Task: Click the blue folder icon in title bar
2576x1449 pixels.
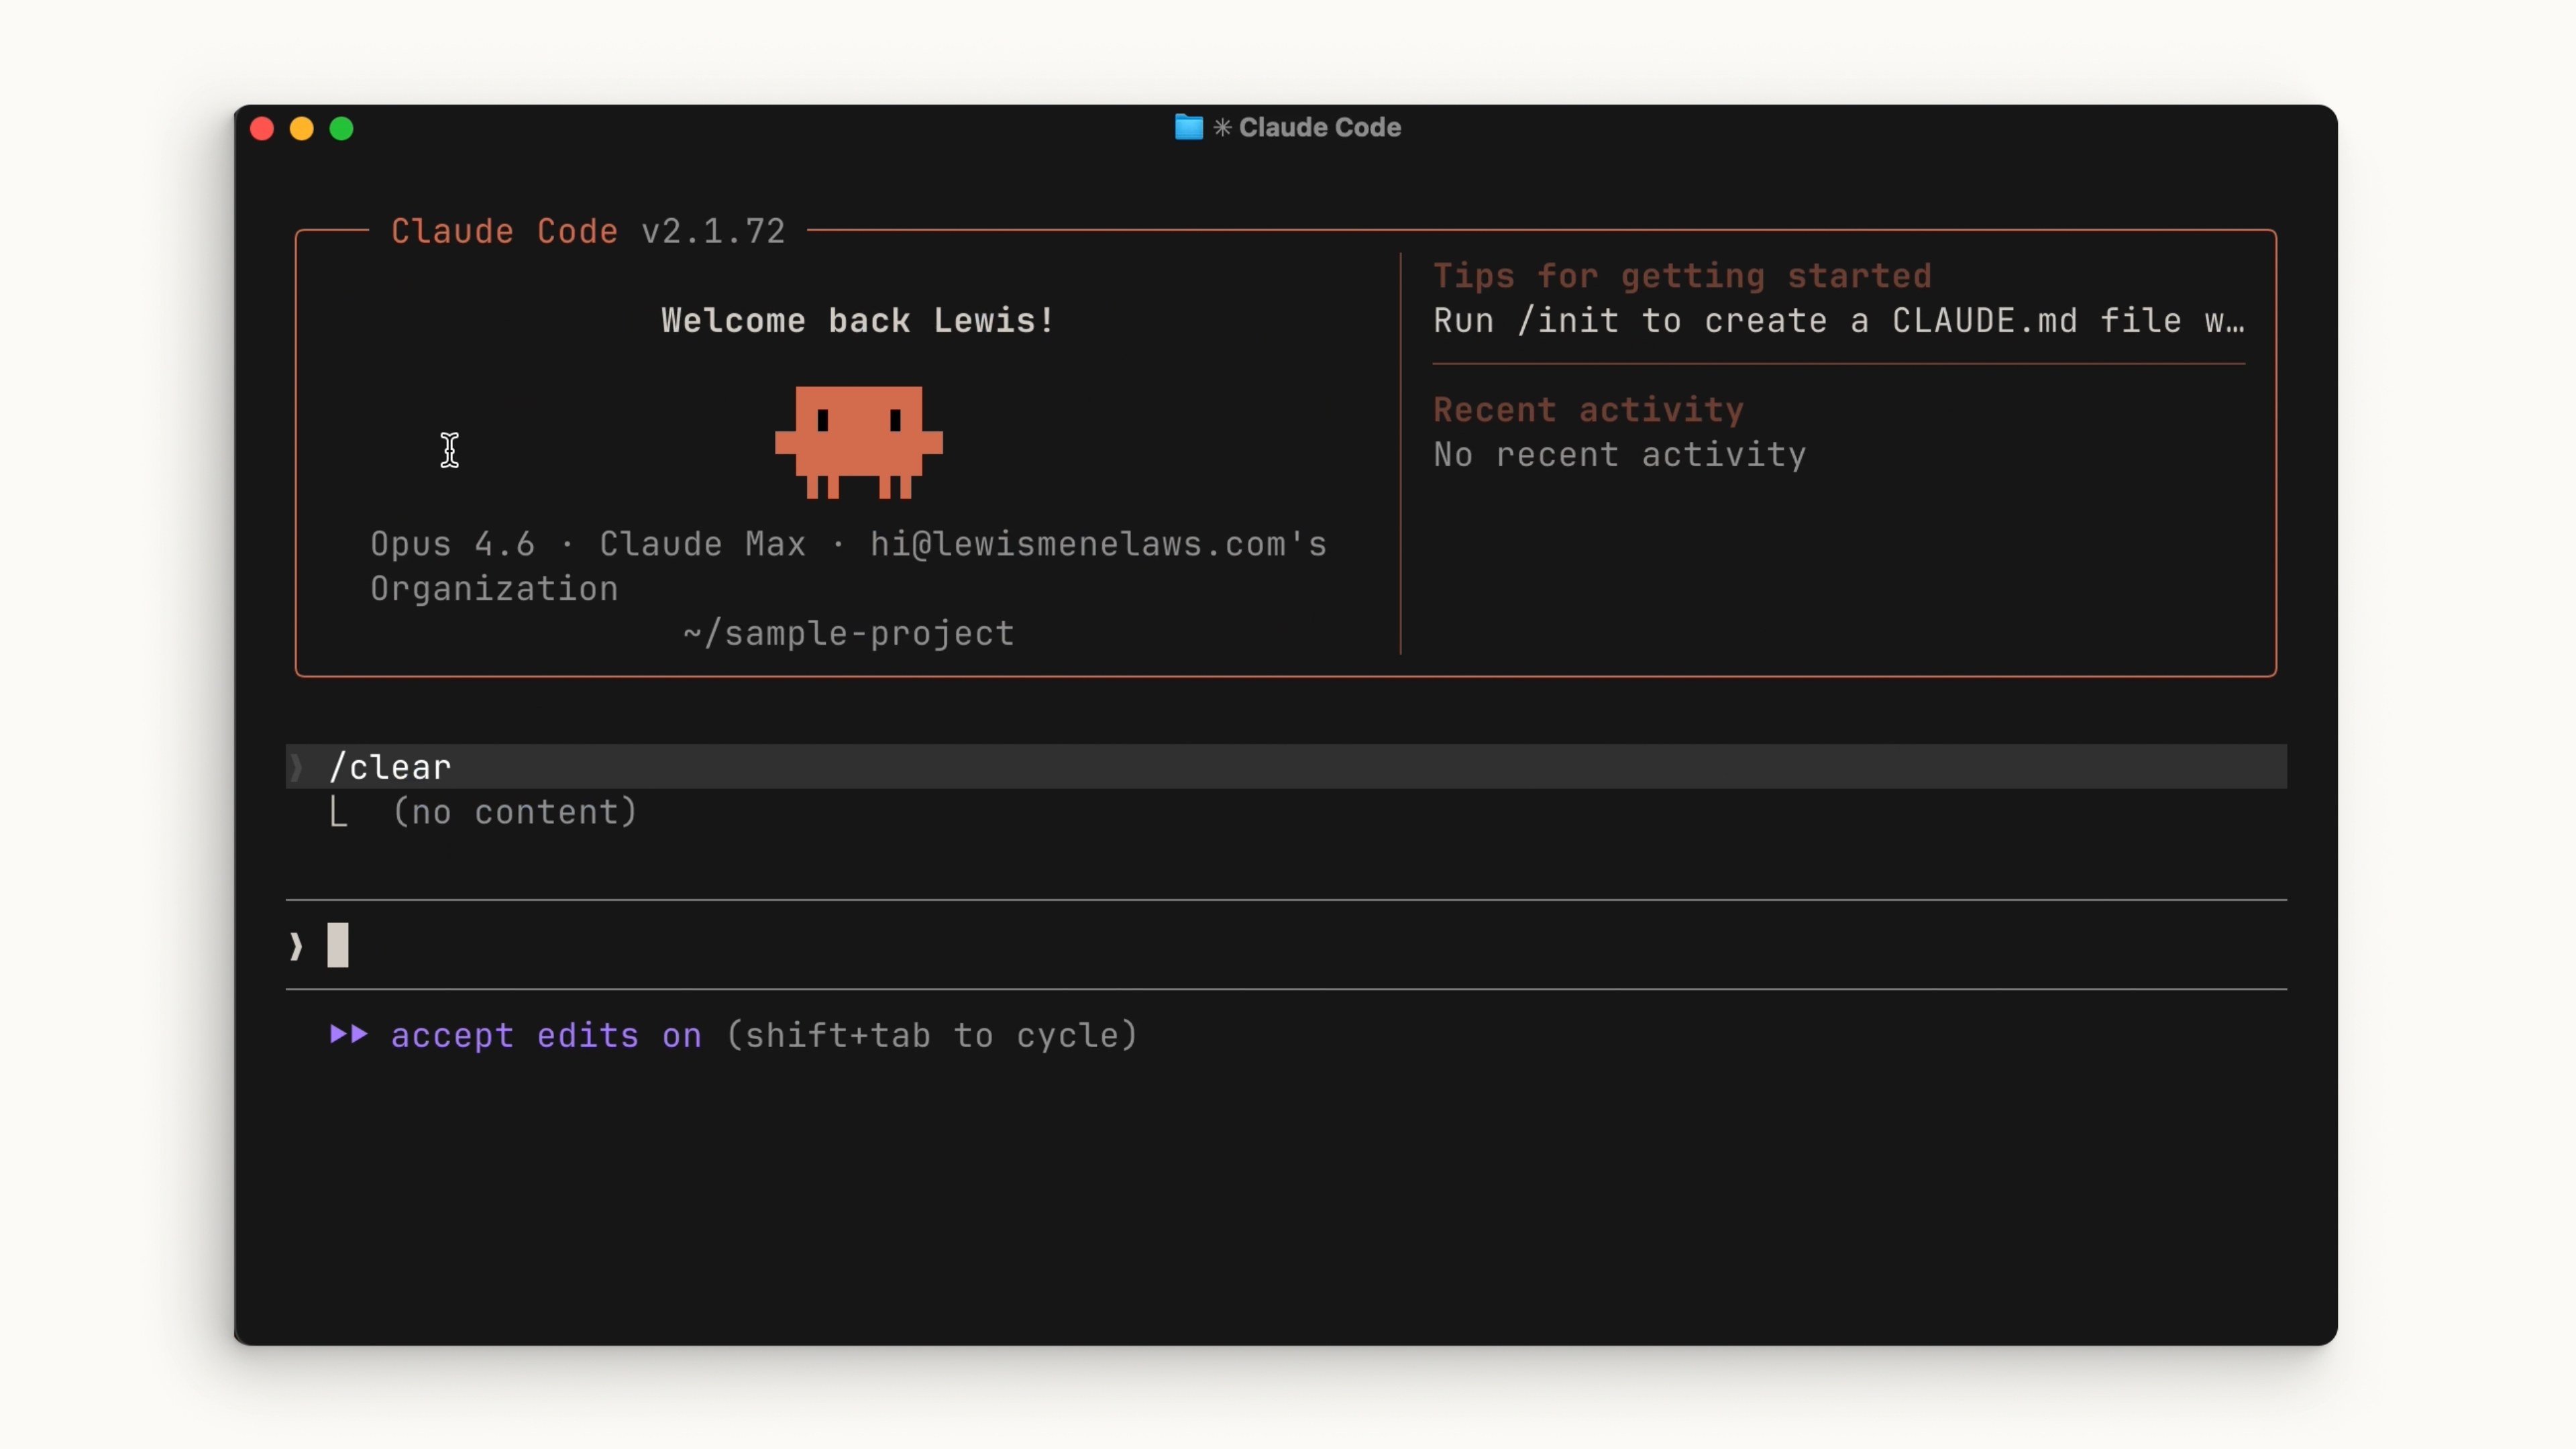Action: 1188,127
